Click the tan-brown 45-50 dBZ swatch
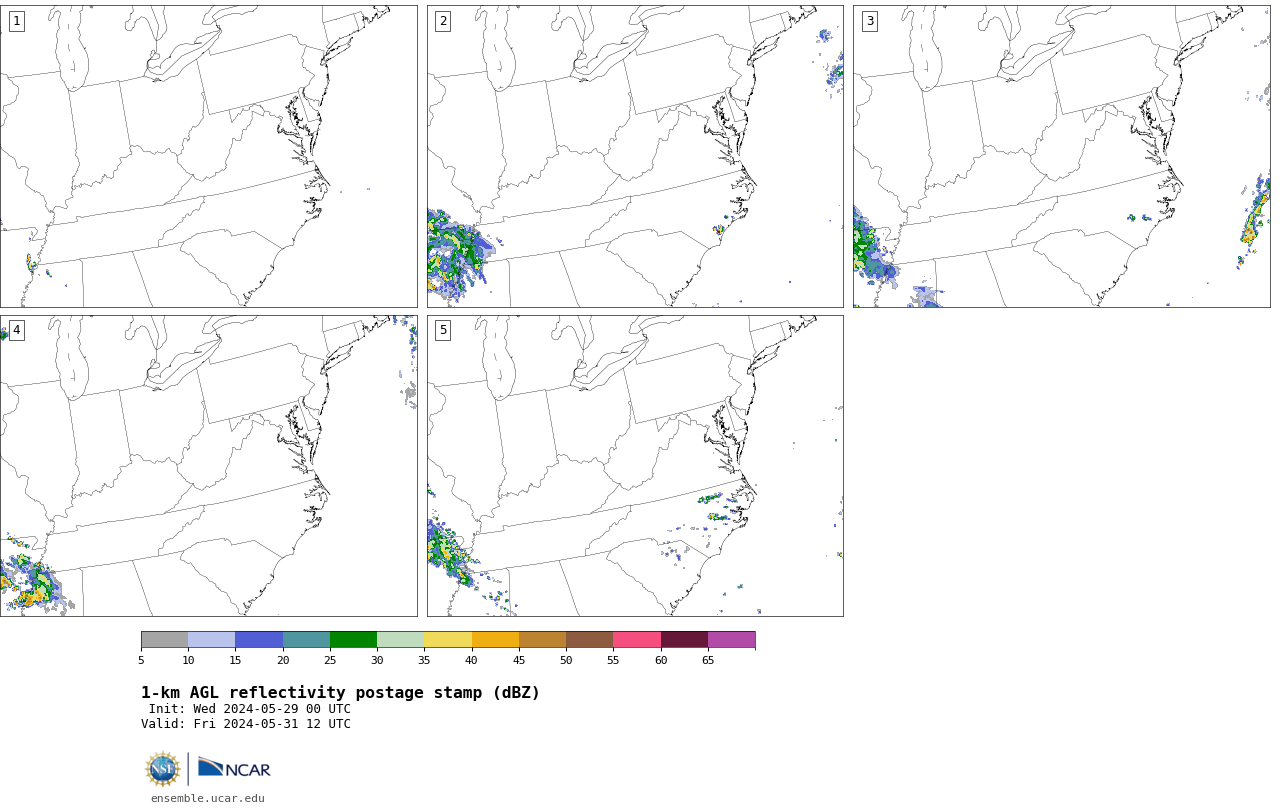Screen dimensions: 1280x809 (542, 640)
